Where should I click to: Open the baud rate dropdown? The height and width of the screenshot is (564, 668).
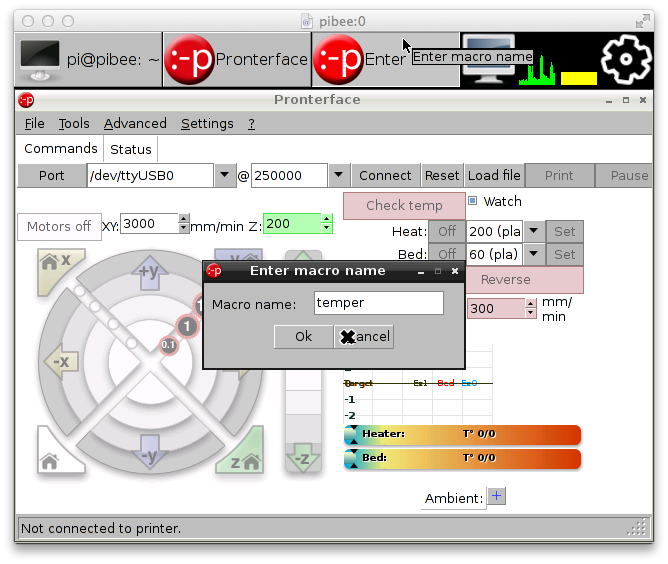pos(339,175)
